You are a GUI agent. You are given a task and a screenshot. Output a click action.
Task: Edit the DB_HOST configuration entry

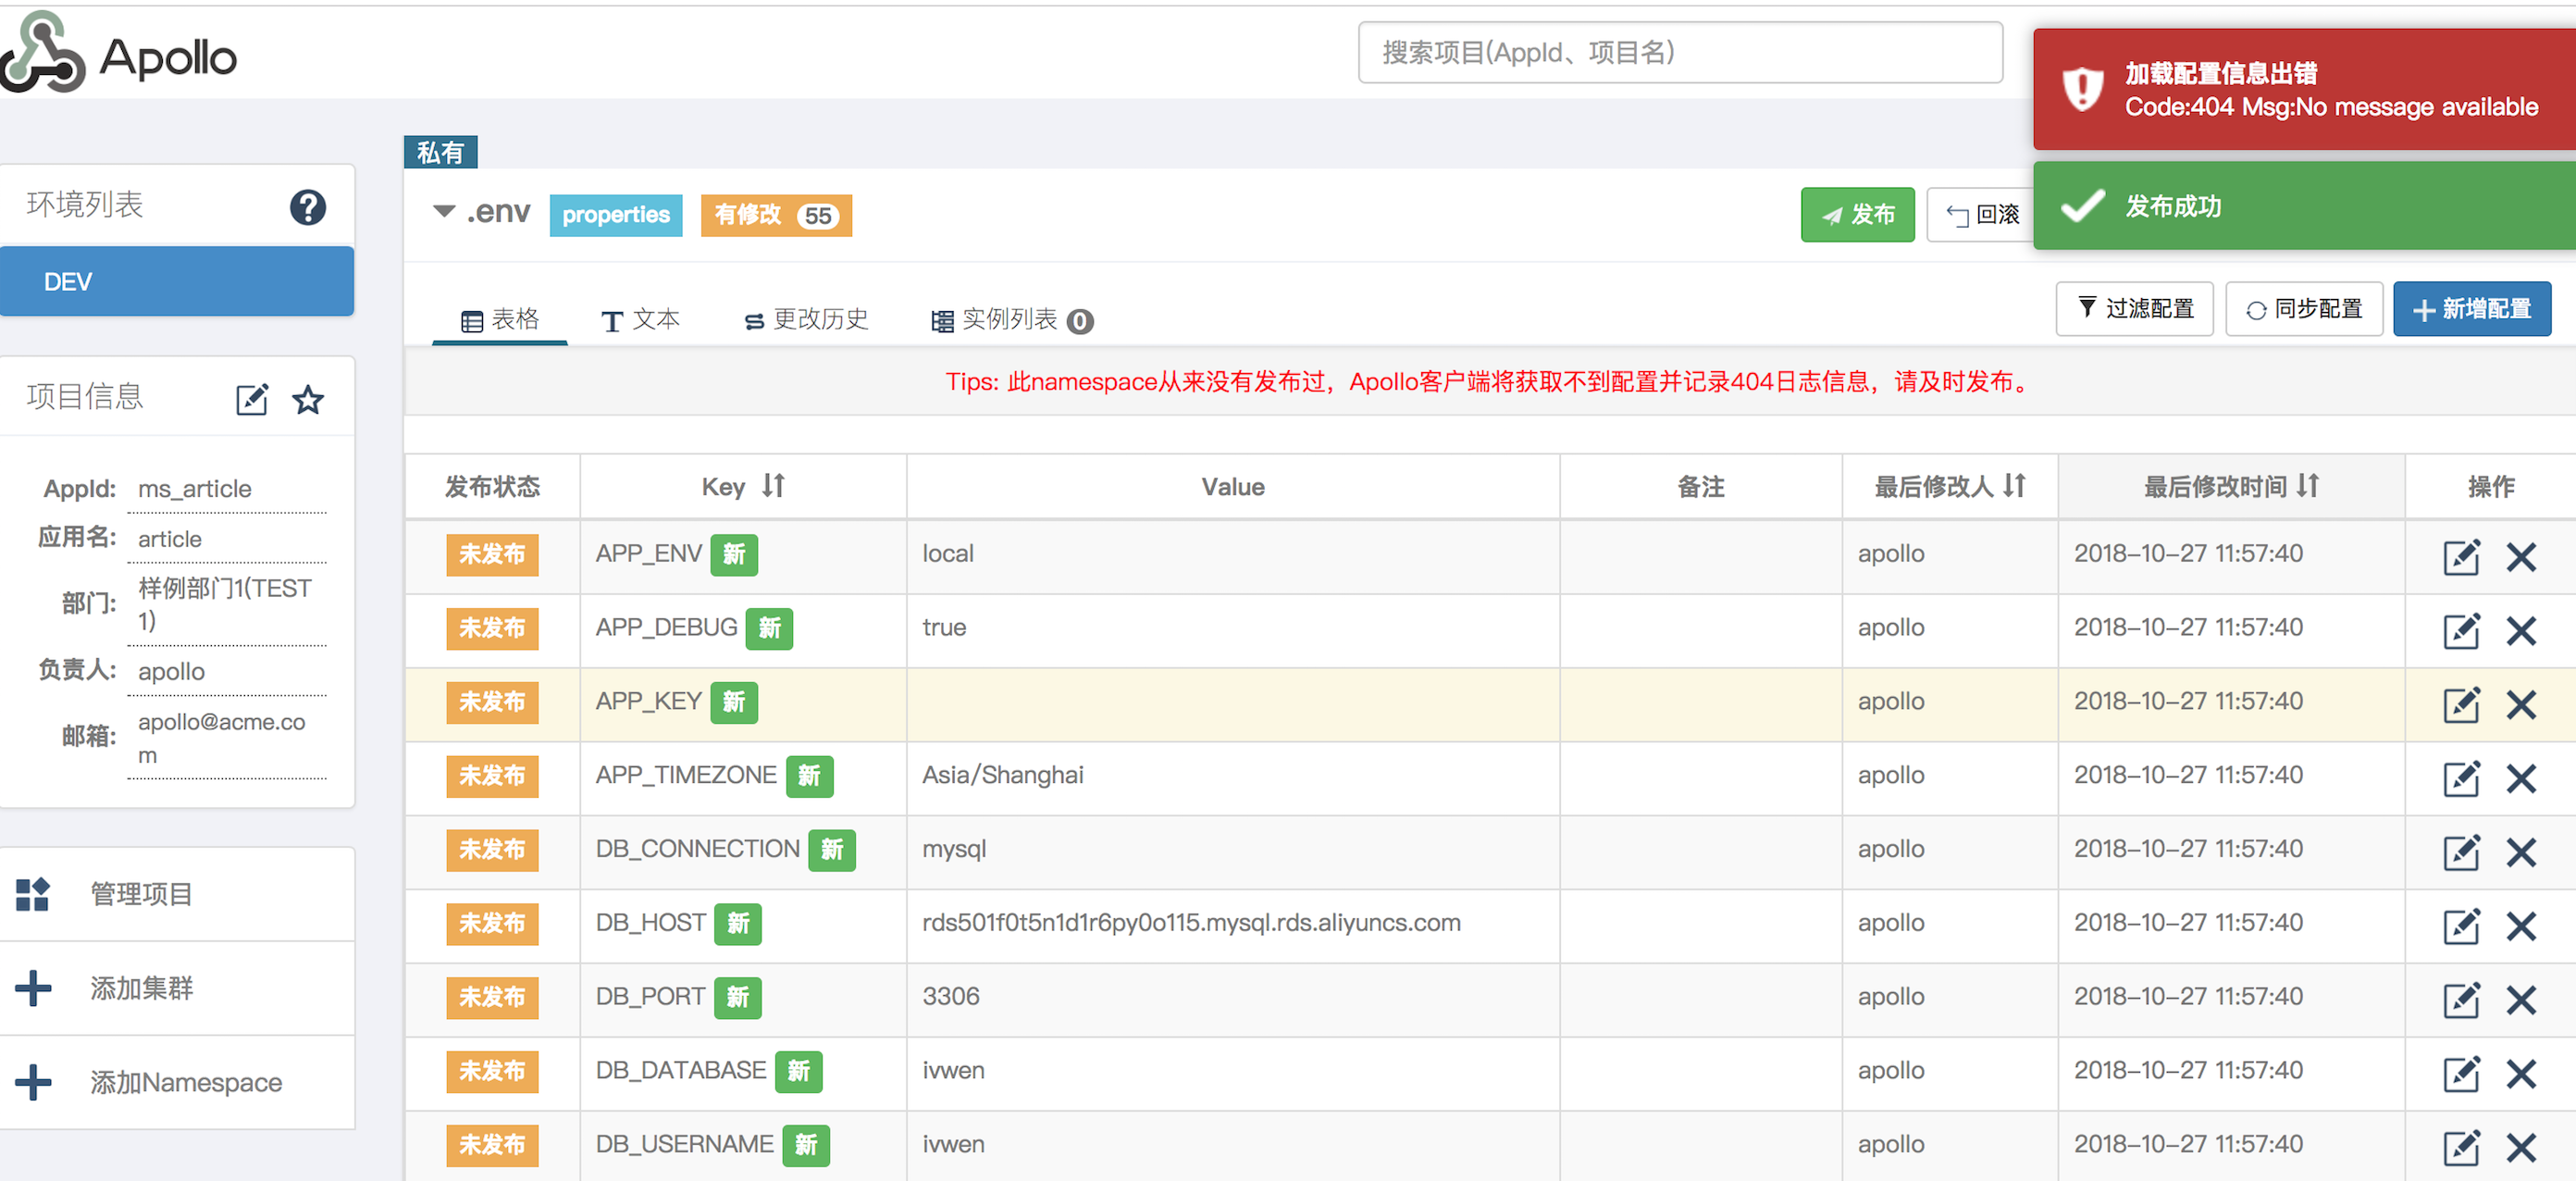coord(2461,926)
